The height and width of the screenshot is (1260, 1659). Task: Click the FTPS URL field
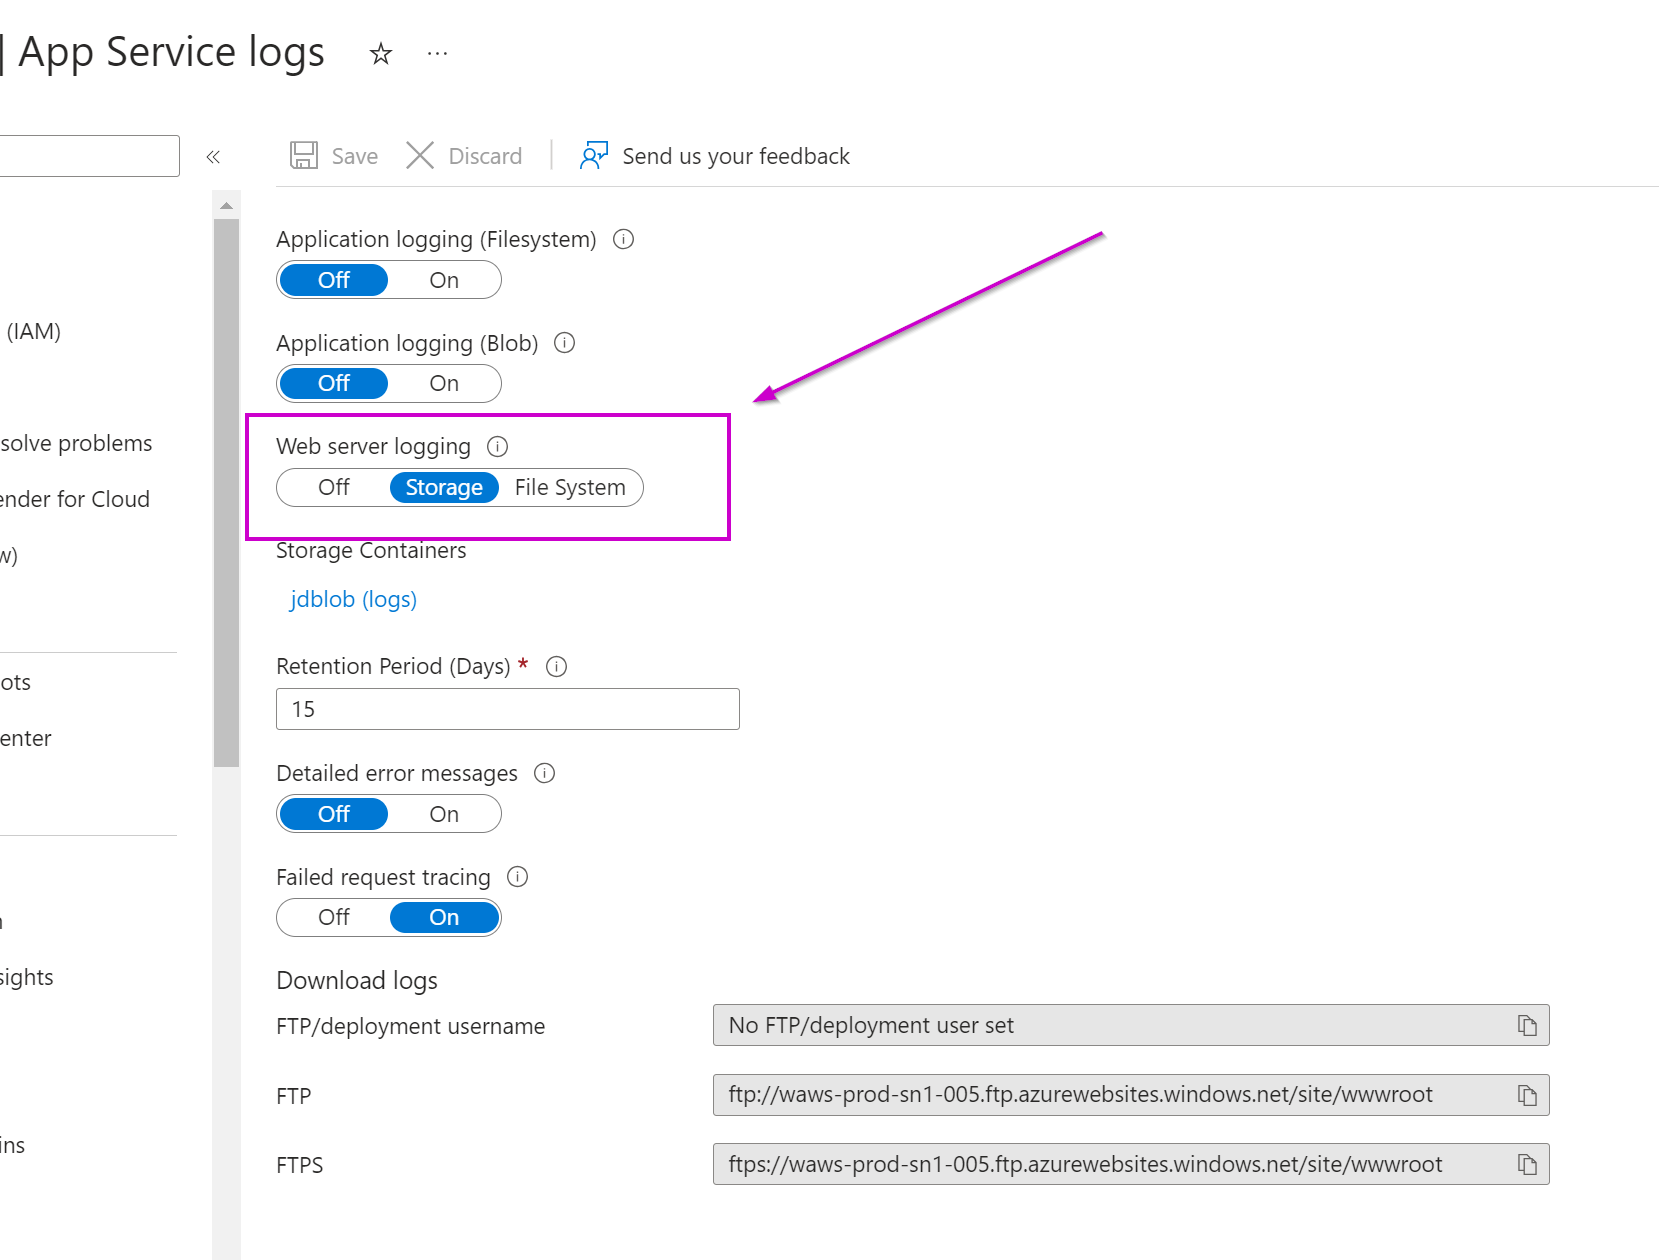[x=1131, y=1164]
